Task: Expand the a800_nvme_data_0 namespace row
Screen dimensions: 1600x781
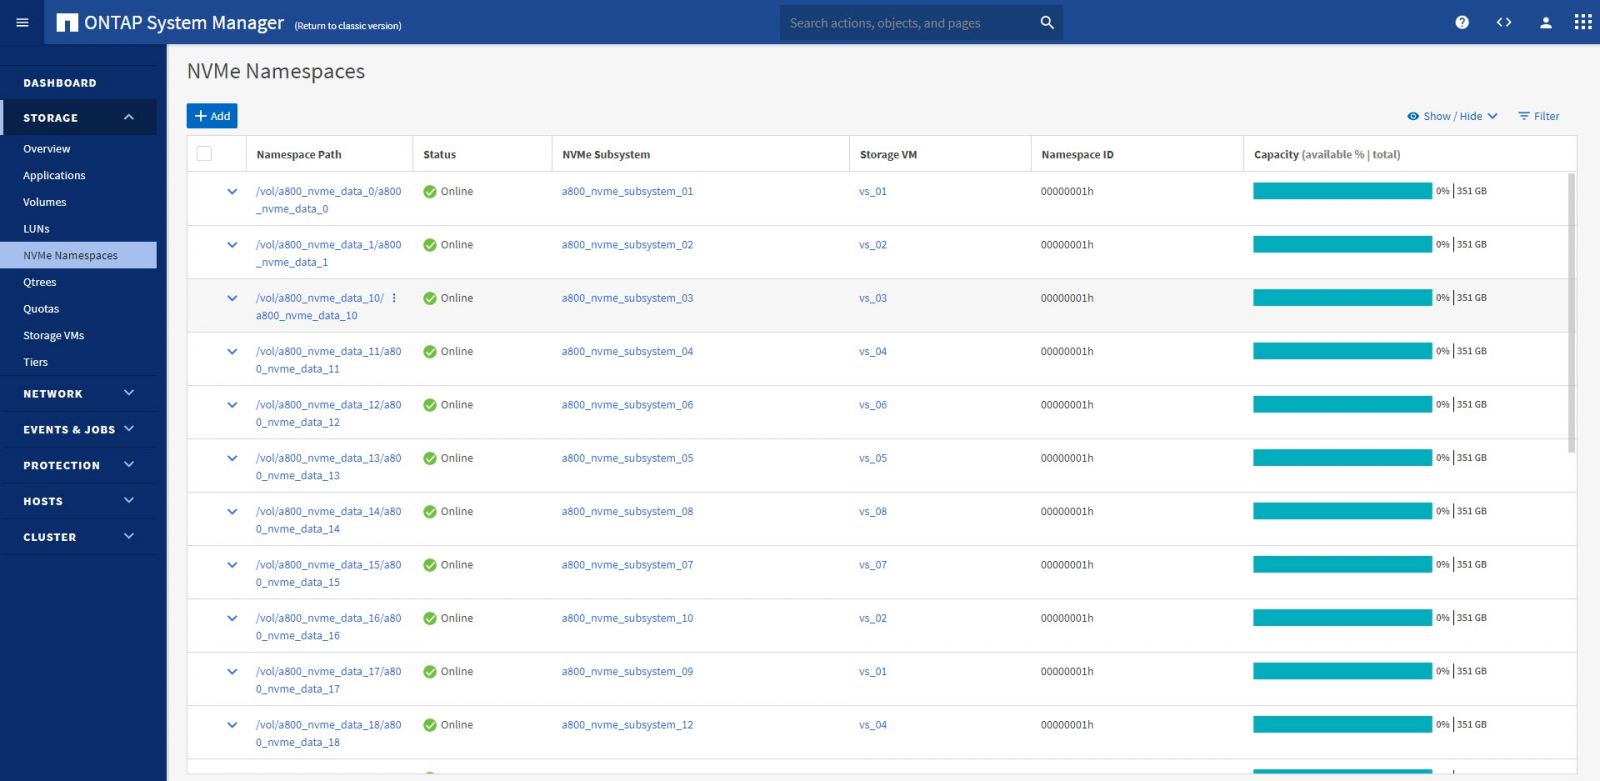Action: (x=232, y=191)
